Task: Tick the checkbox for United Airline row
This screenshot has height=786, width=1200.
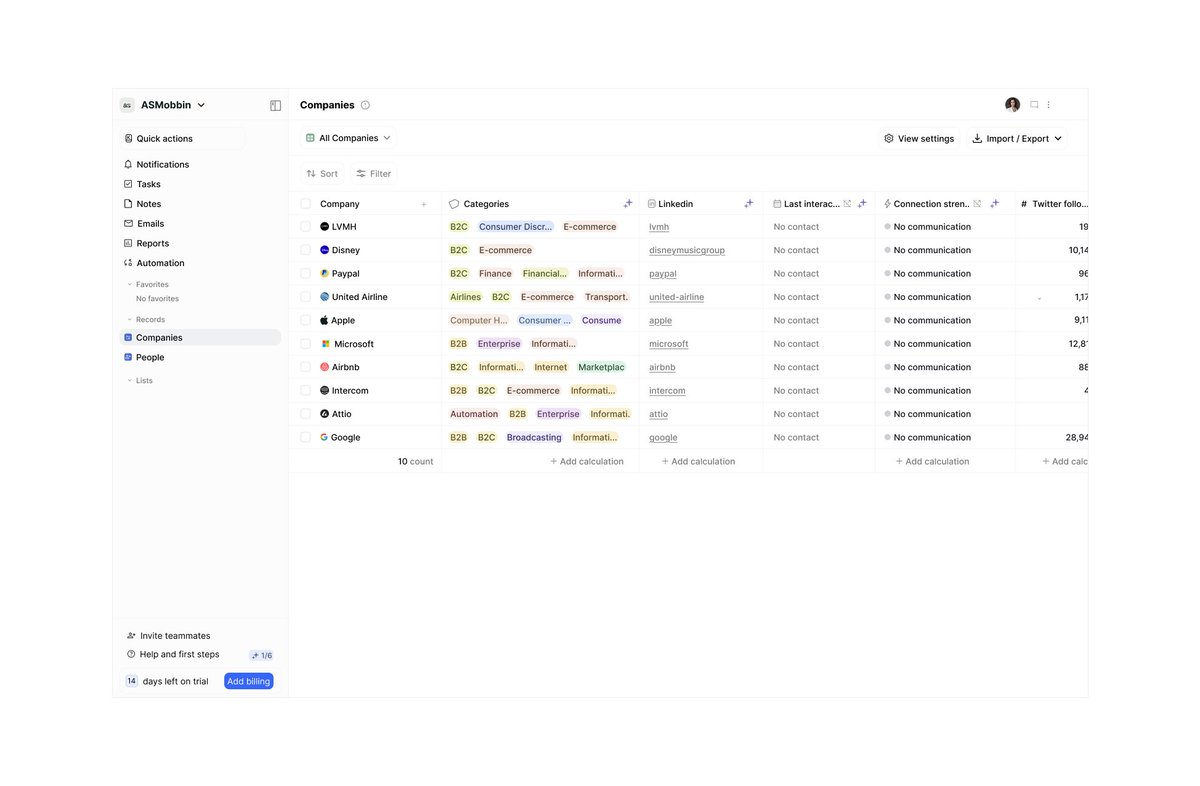Action: point(306,297)
